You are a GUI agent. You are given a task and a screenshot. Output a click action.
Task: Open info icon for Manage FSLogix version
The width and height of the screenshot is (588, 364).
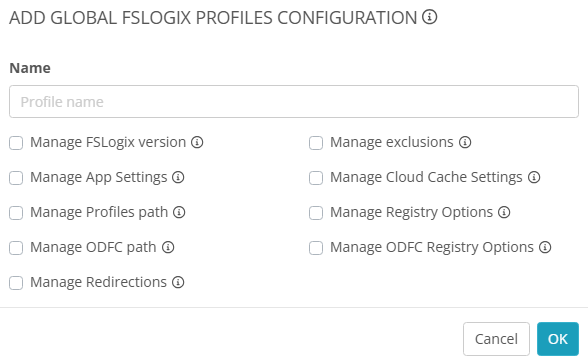click(197, 142)
